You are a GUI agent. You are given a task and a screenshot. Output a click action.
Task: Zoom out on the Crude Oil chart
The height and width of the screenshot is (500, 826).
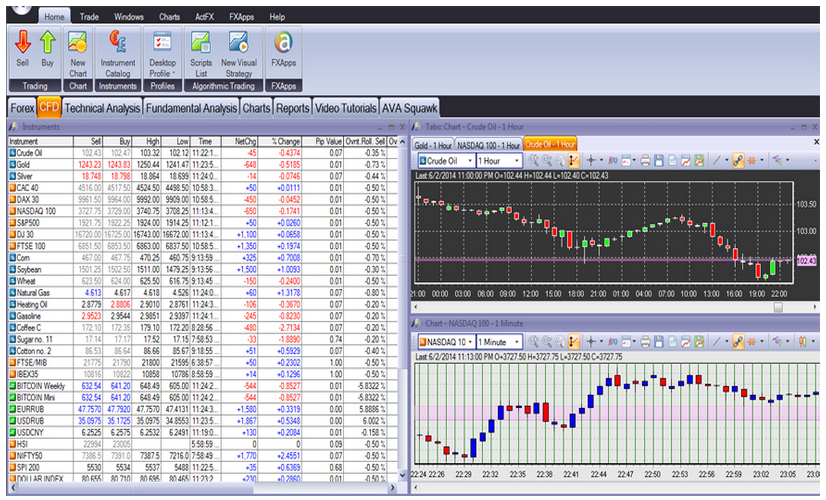(x=547, y=161)
